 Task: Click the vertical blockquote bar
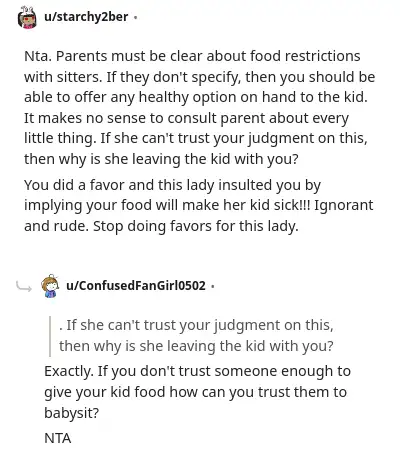click(50, 336)
